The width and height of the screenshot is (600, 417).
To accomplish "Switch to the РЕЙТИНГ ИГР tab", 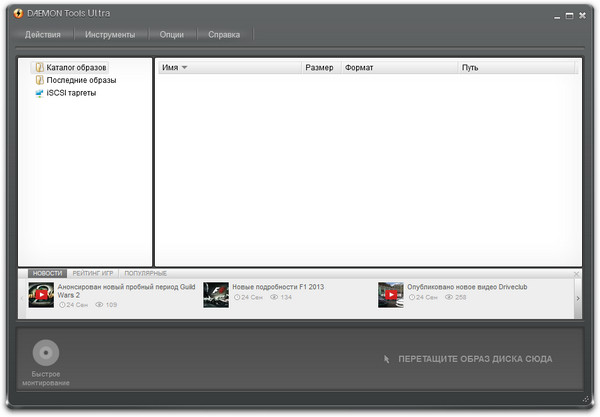I will [93, 273].
